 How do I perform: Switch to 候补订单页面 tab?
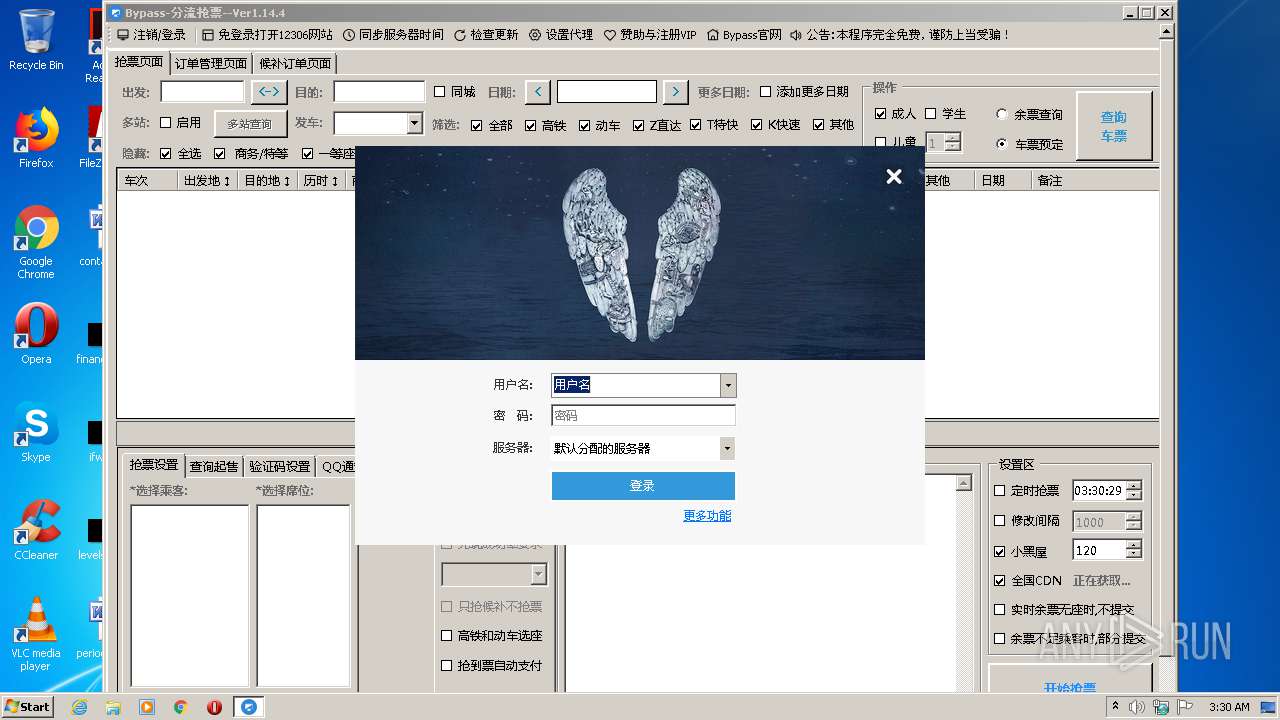(295, 63)
